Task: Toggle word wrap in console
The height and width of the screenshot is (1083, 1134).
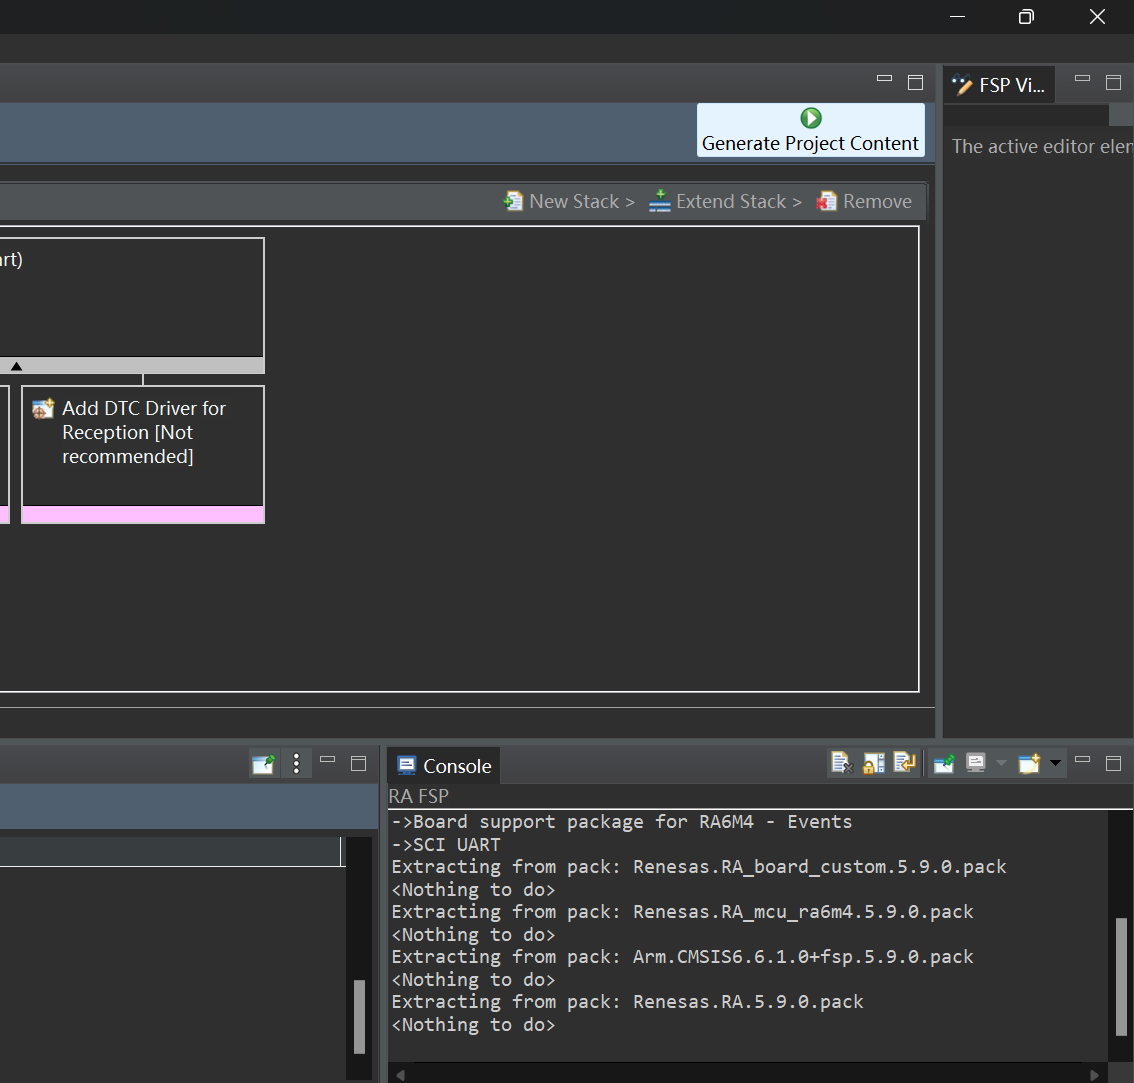Action: click(904, 763)
